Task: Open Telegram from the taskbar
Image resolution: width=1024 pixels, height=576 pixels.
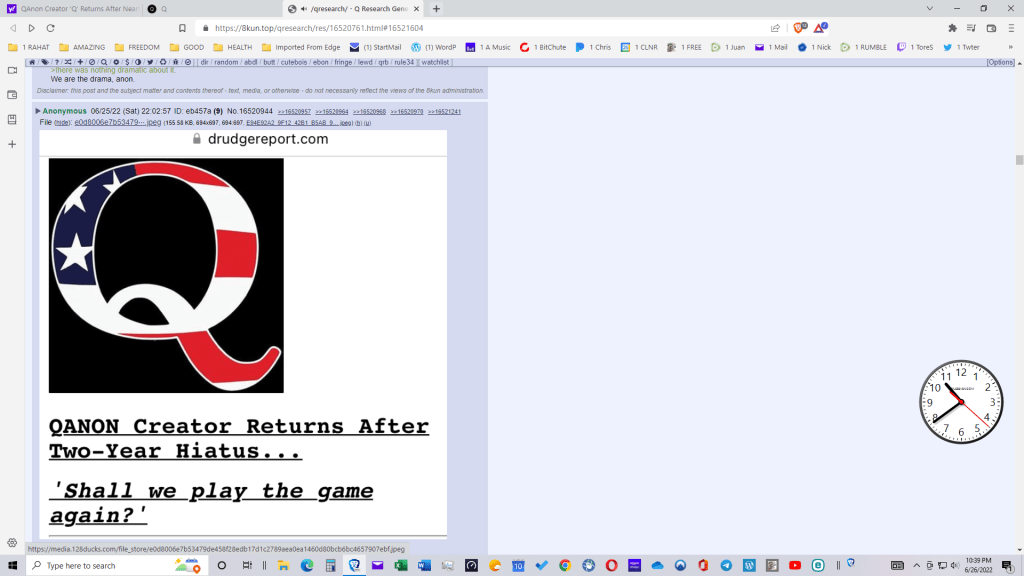Action: coord(726,565)
